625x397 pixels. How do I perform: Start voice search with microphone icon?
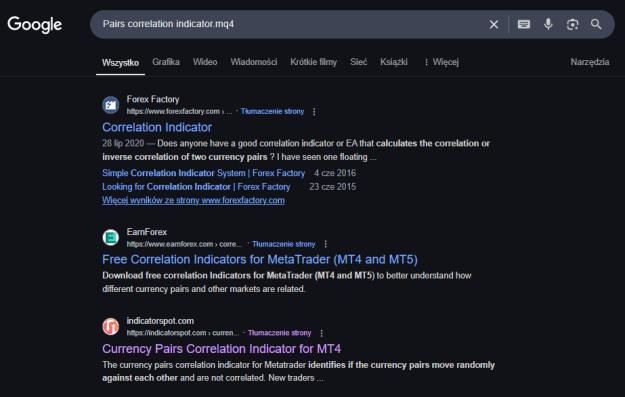548,24
